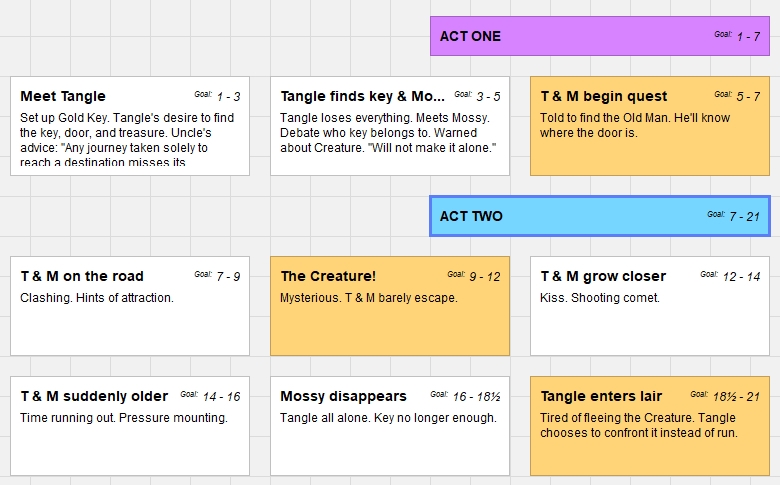
Task: Select the ACT TWO header card
Action: pyautogui.click(x=599, y=216)
